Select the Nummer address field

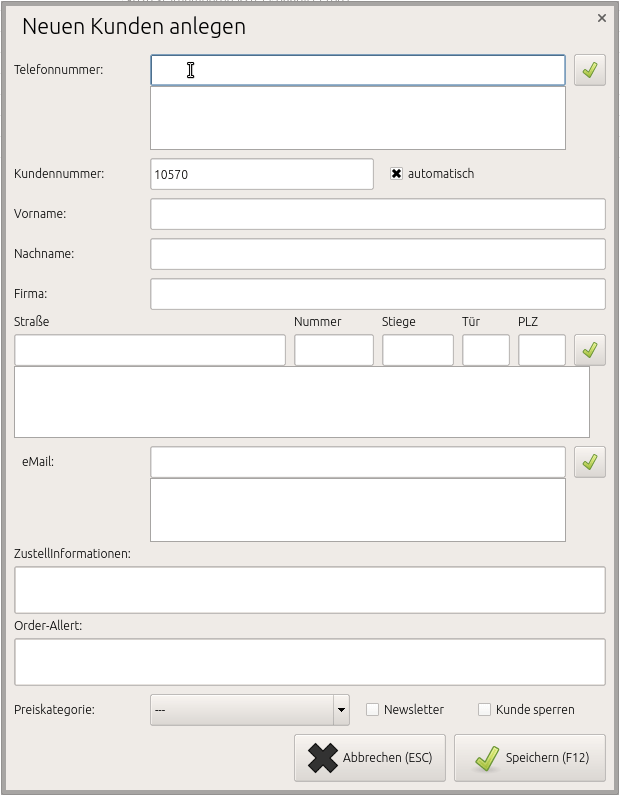point(333,350)
